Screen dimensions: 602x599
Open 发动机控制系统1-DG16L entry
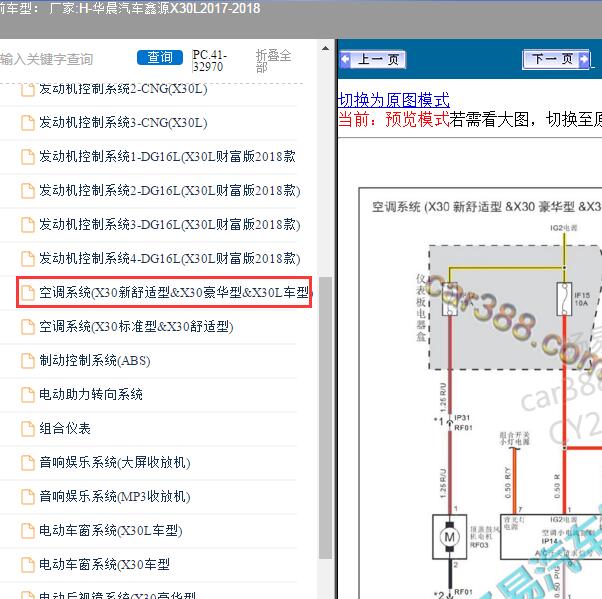(167, 157)
